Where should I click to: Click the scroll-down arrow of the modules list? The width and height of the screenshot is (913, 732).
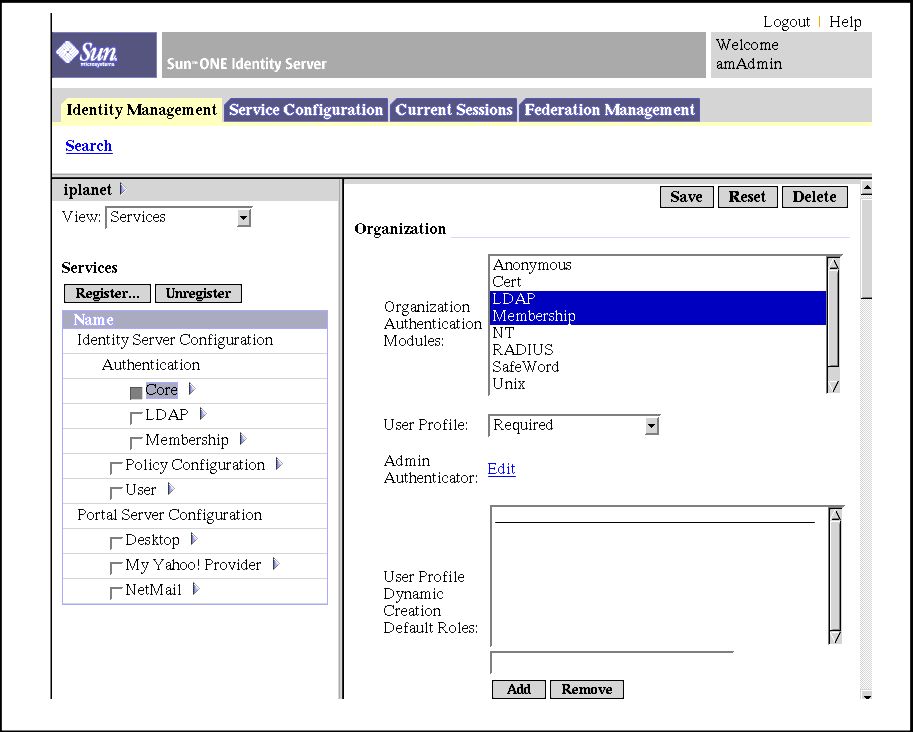834,386
